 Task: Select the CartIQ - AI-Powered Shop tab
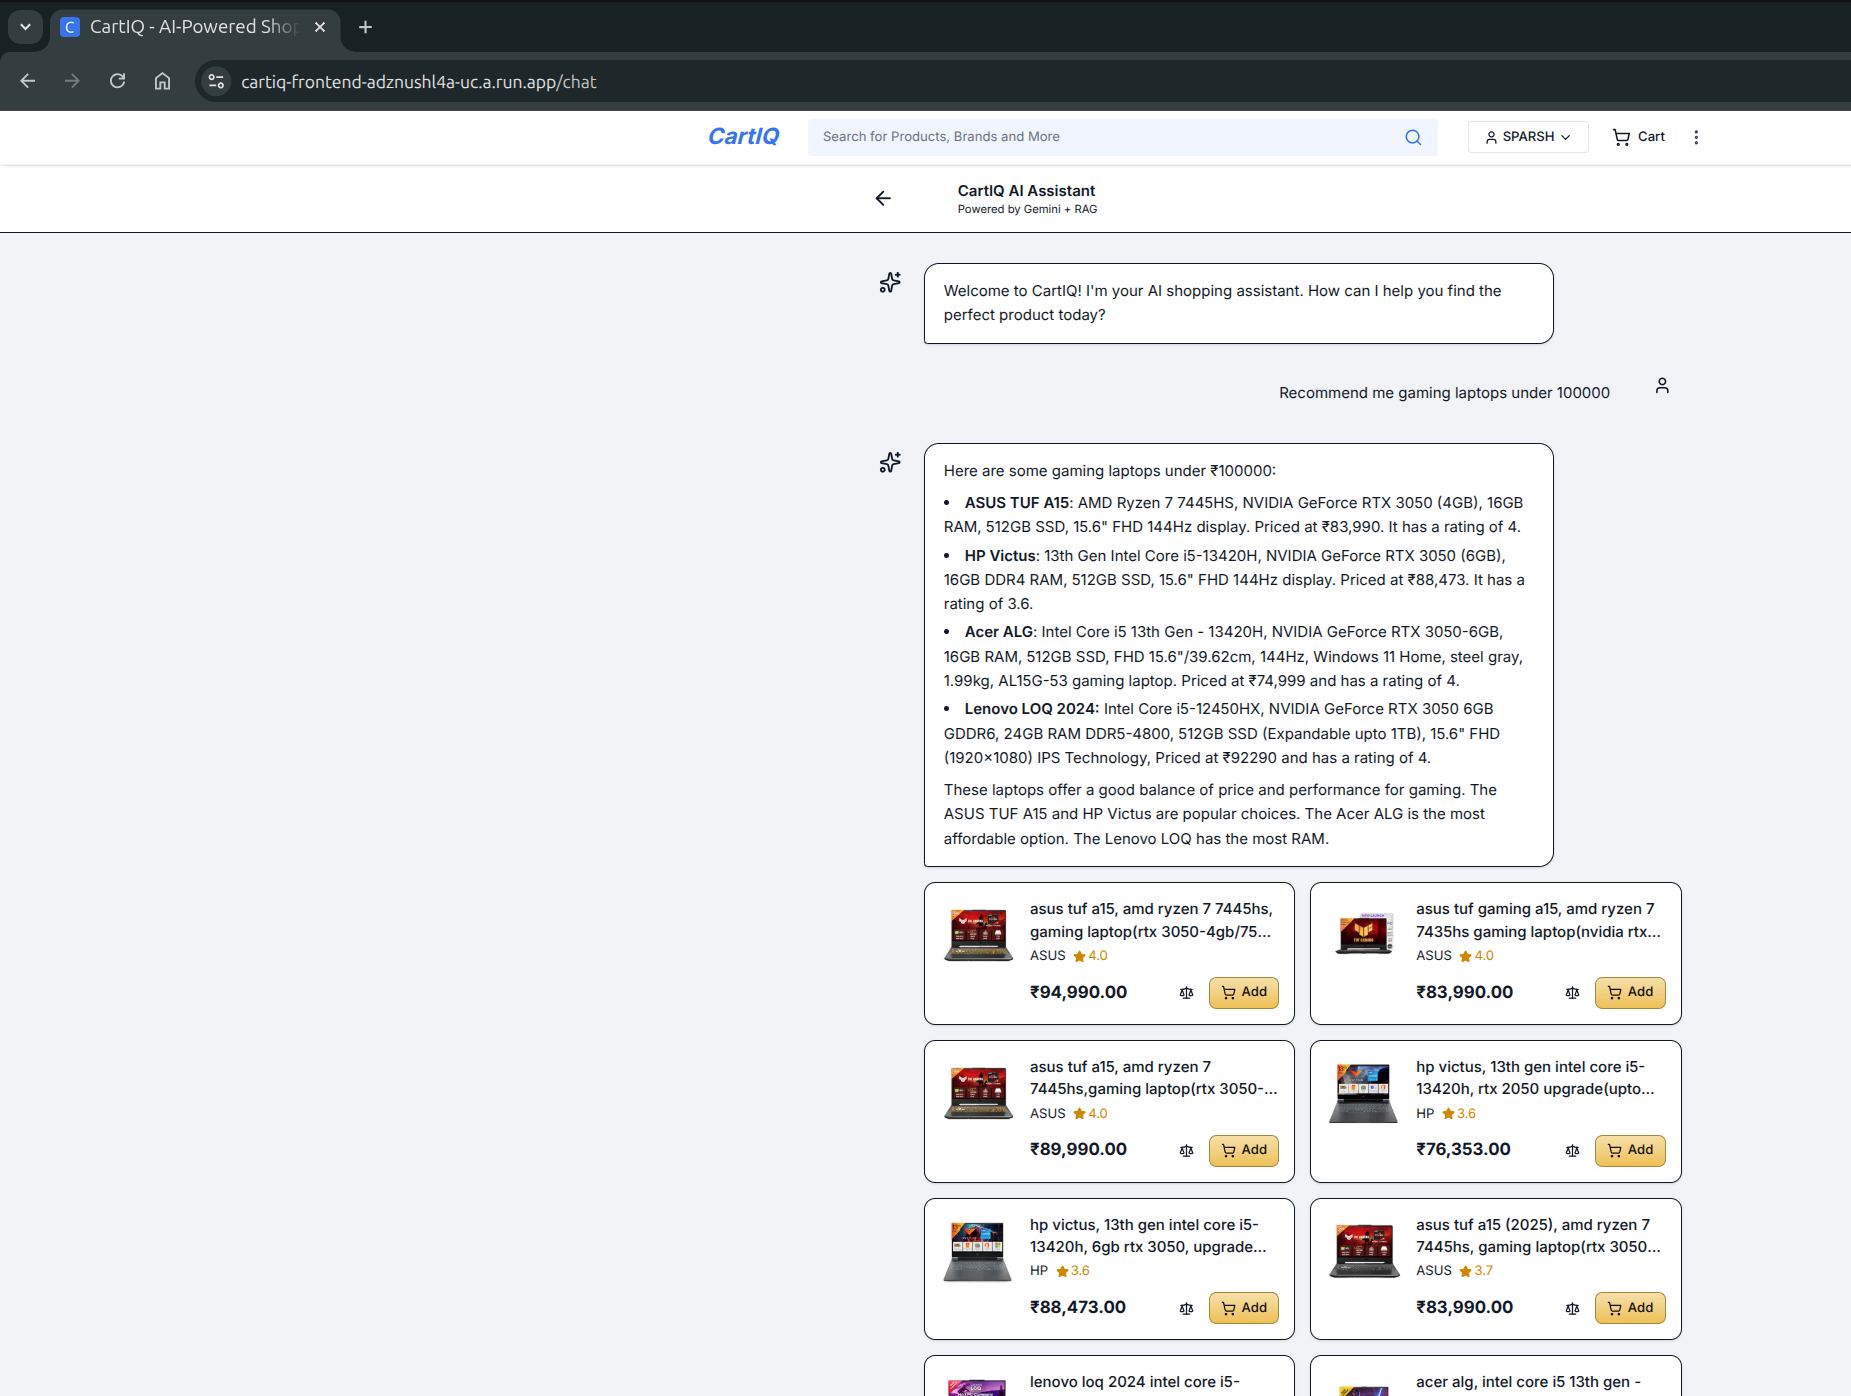point(195,27)
